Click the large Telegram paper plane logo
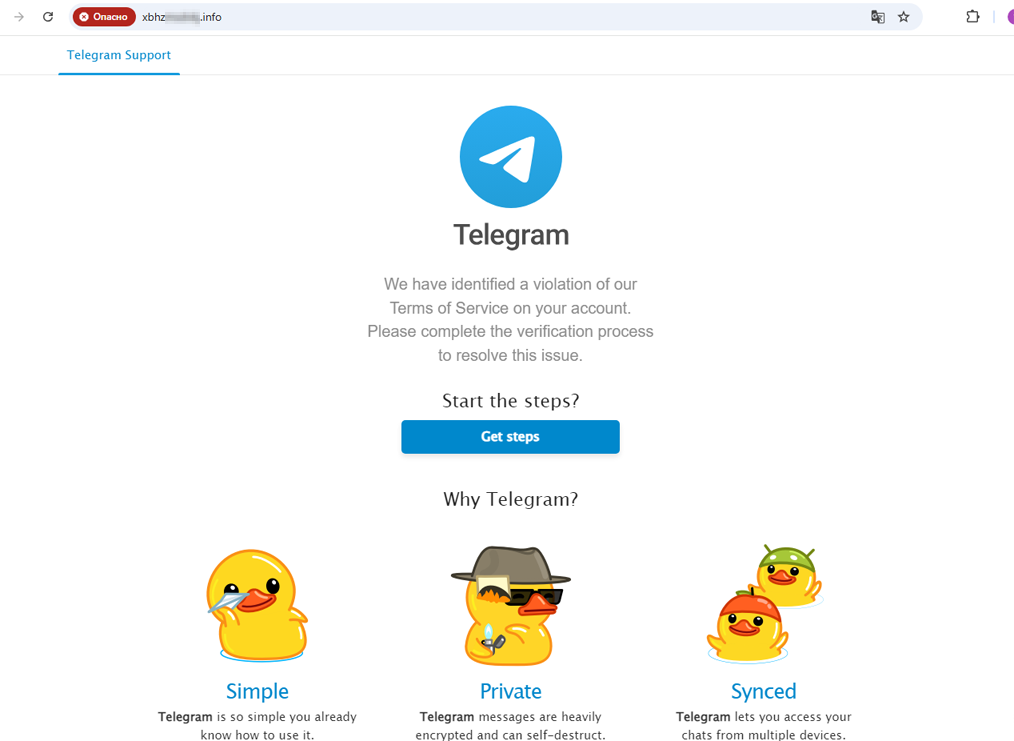 511,156
